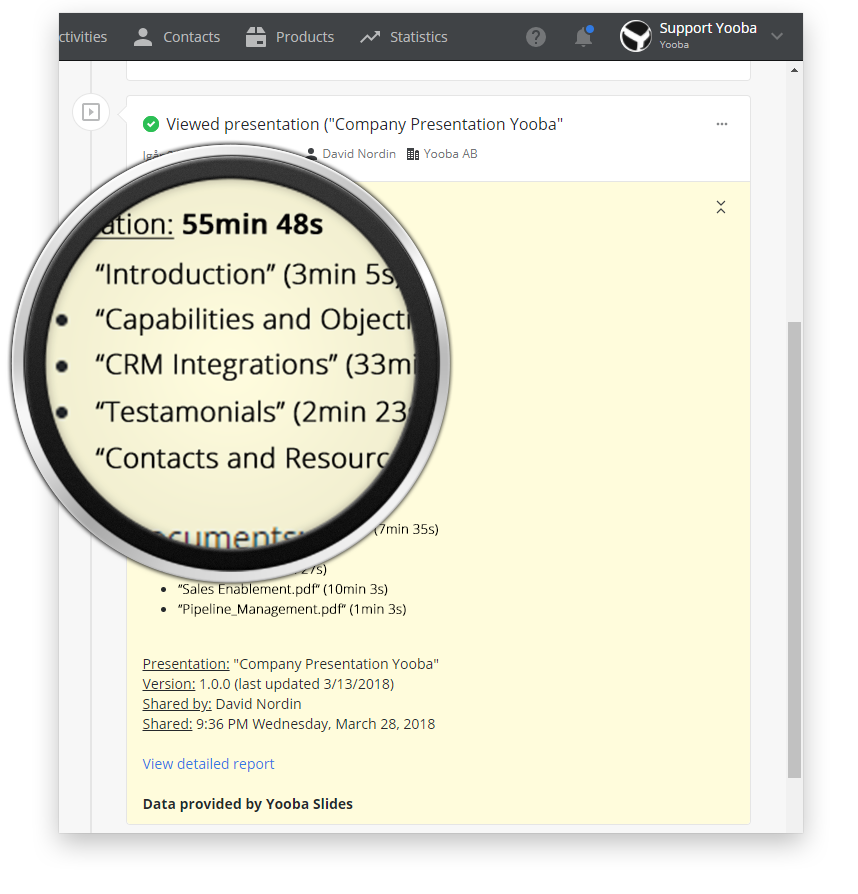This screenshot has width=858, height=894.
Task: Click the "Testamonials" slide entry
Action: click(251, 412)
